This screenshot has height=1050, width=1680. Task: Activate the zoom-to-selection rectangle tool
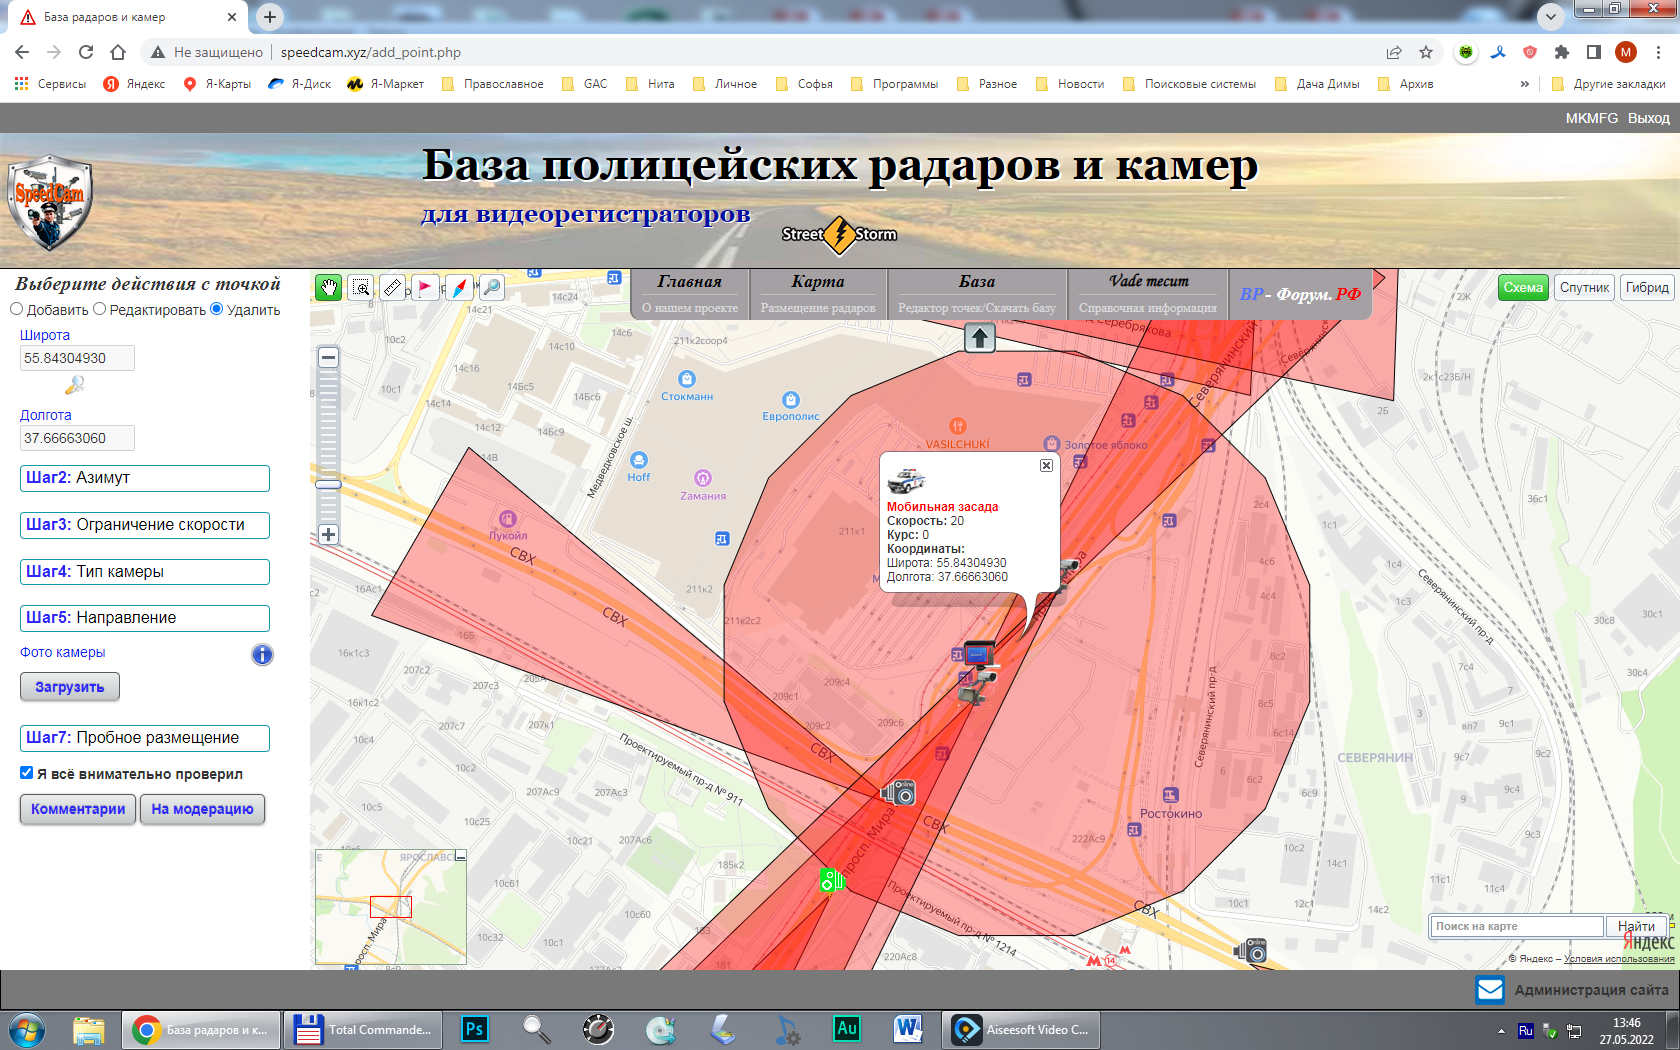(x=361, y=288)
